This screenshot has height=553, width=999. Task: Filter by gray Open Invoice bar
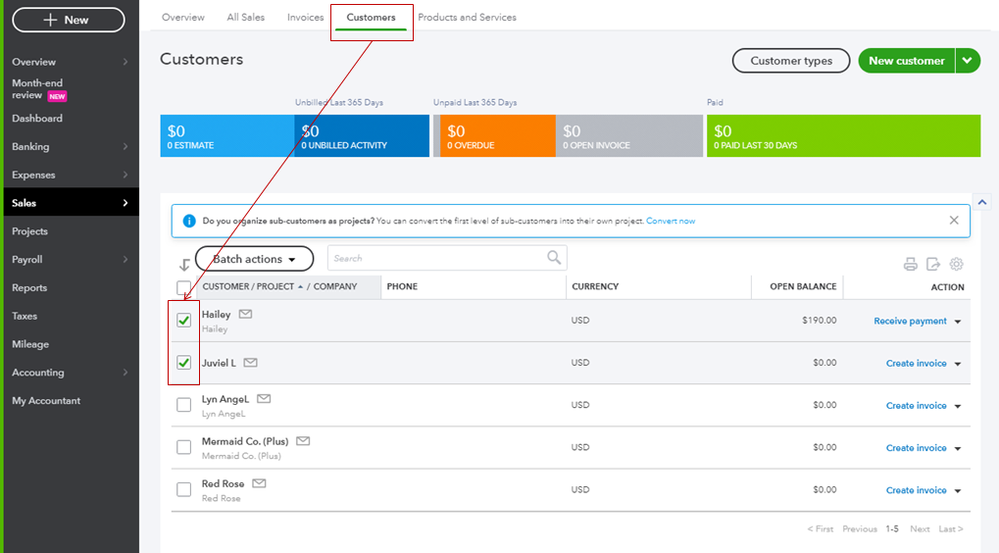click(x=629, y=136)
